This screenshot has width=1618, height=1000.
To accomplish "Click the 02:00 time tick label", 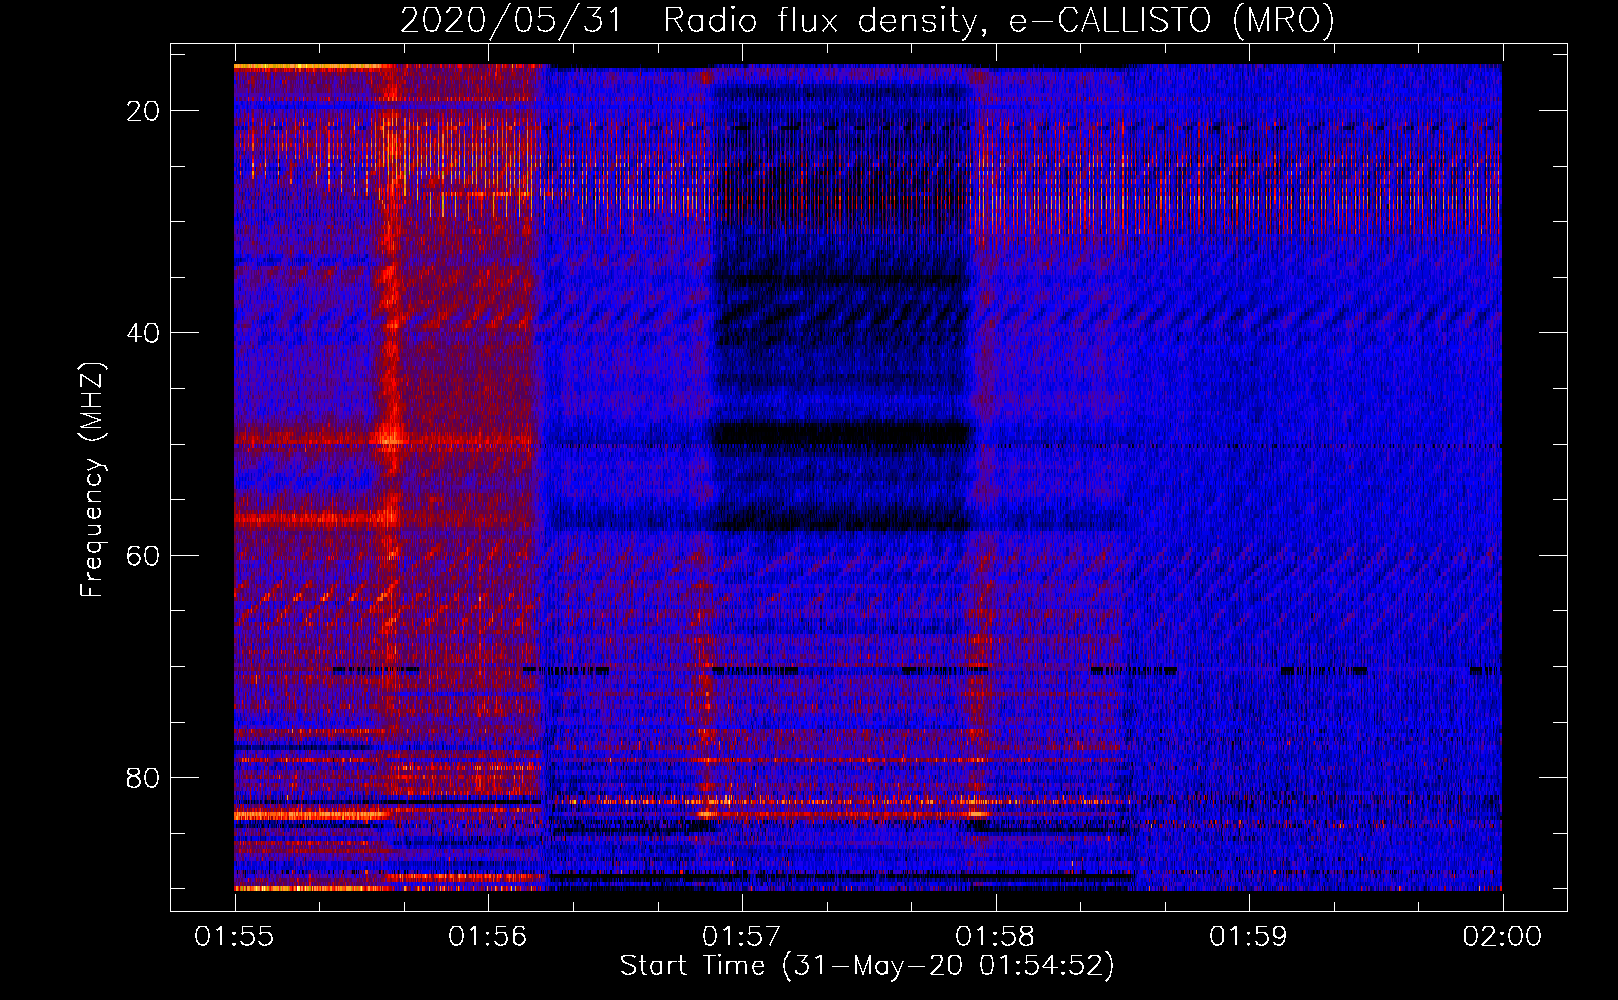I will pyautogui.click(x=1502, y=937).
